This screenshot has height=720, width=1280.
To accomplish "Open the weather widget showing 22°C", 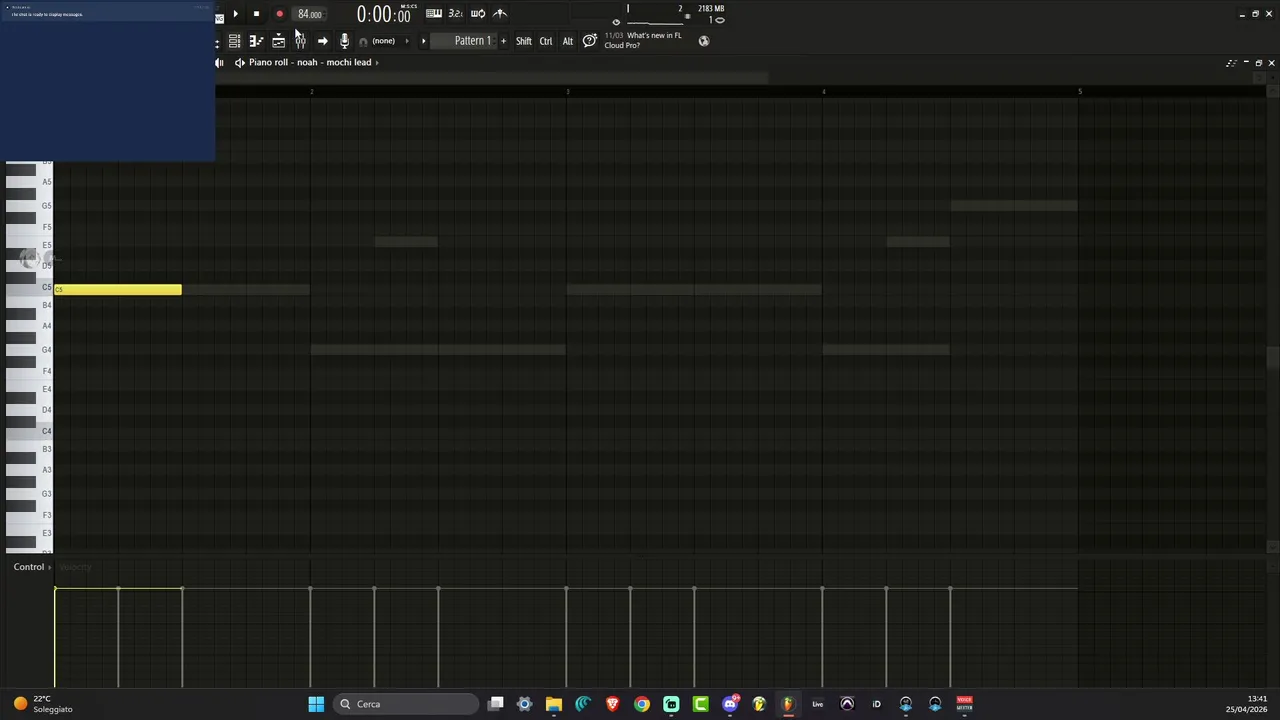I will coord(42,704).
